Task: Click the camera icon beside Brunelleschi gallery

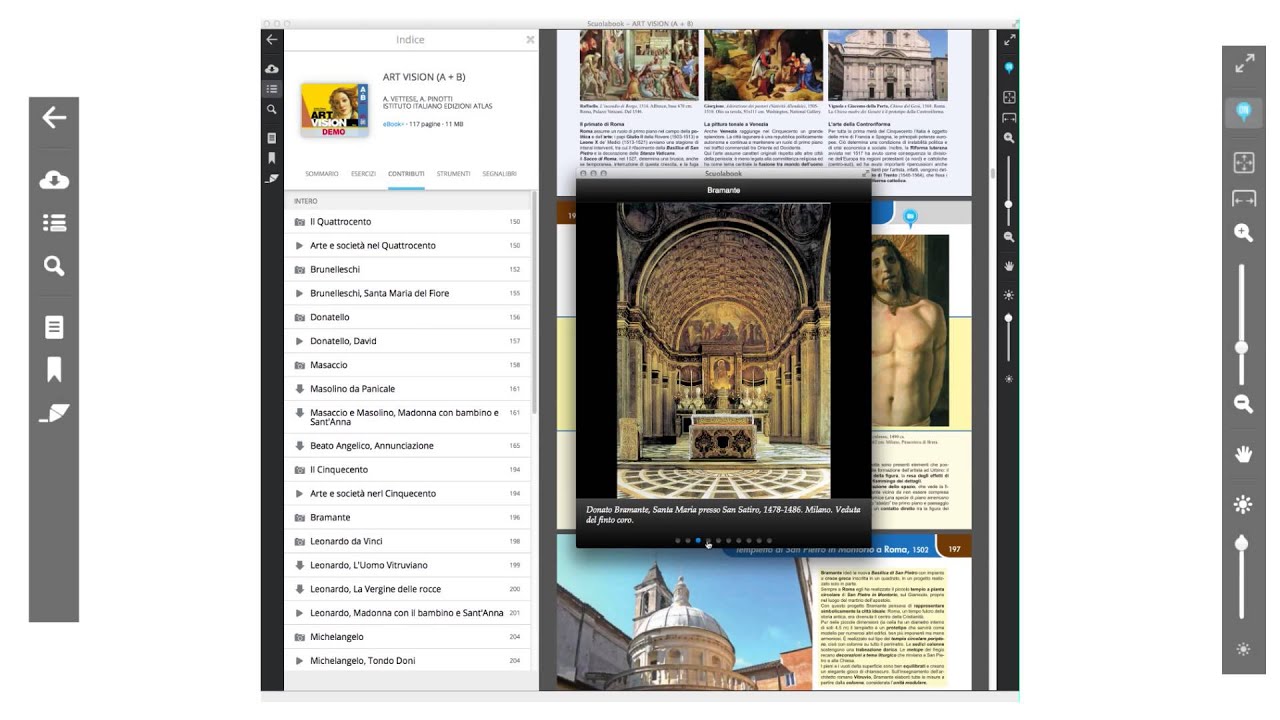Action: pos(299,270)
